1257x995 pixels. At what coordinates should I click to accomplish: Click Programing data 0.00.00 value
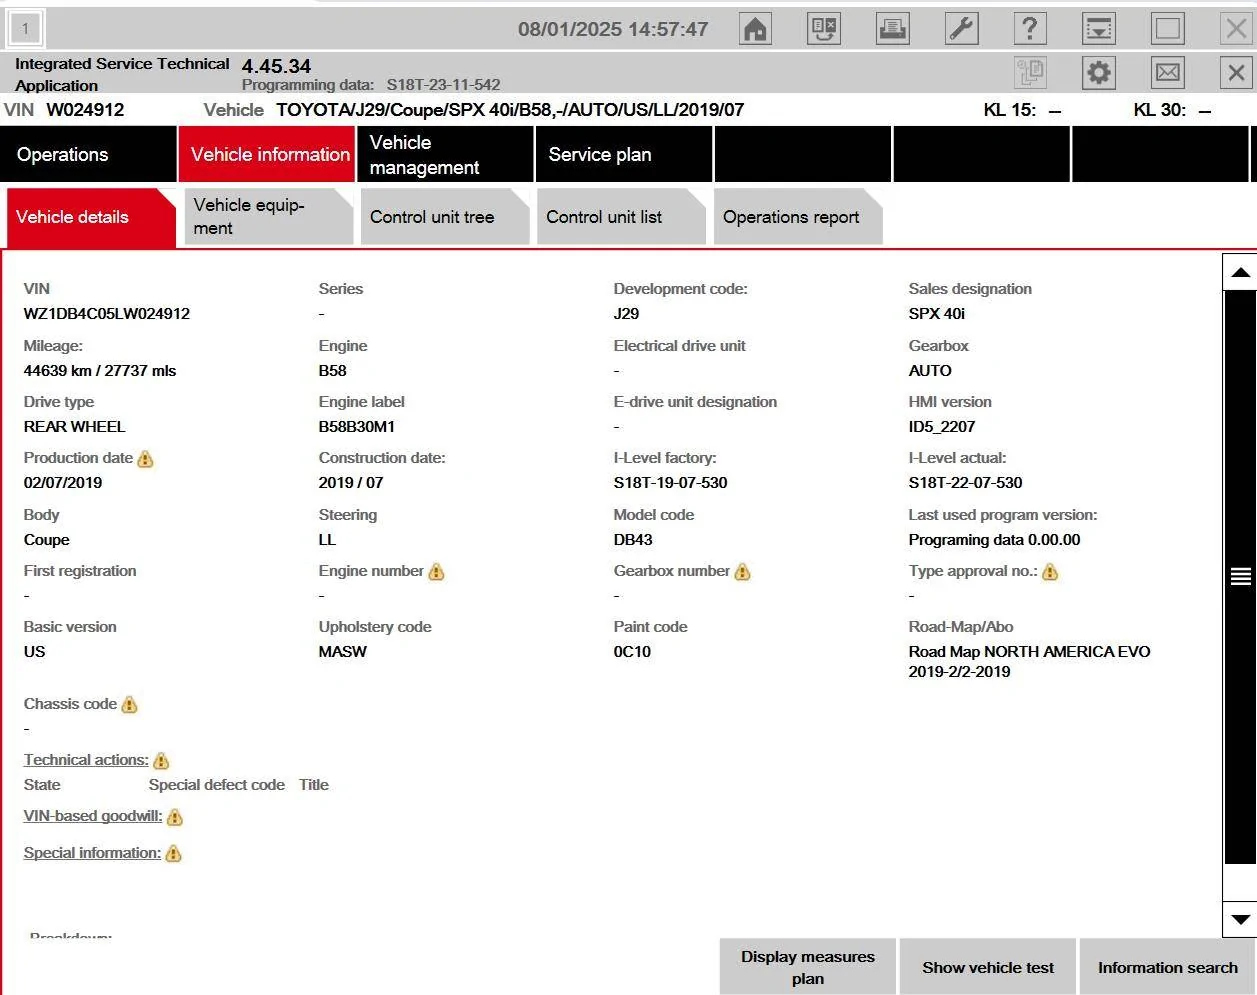click(x=994, y=540)
